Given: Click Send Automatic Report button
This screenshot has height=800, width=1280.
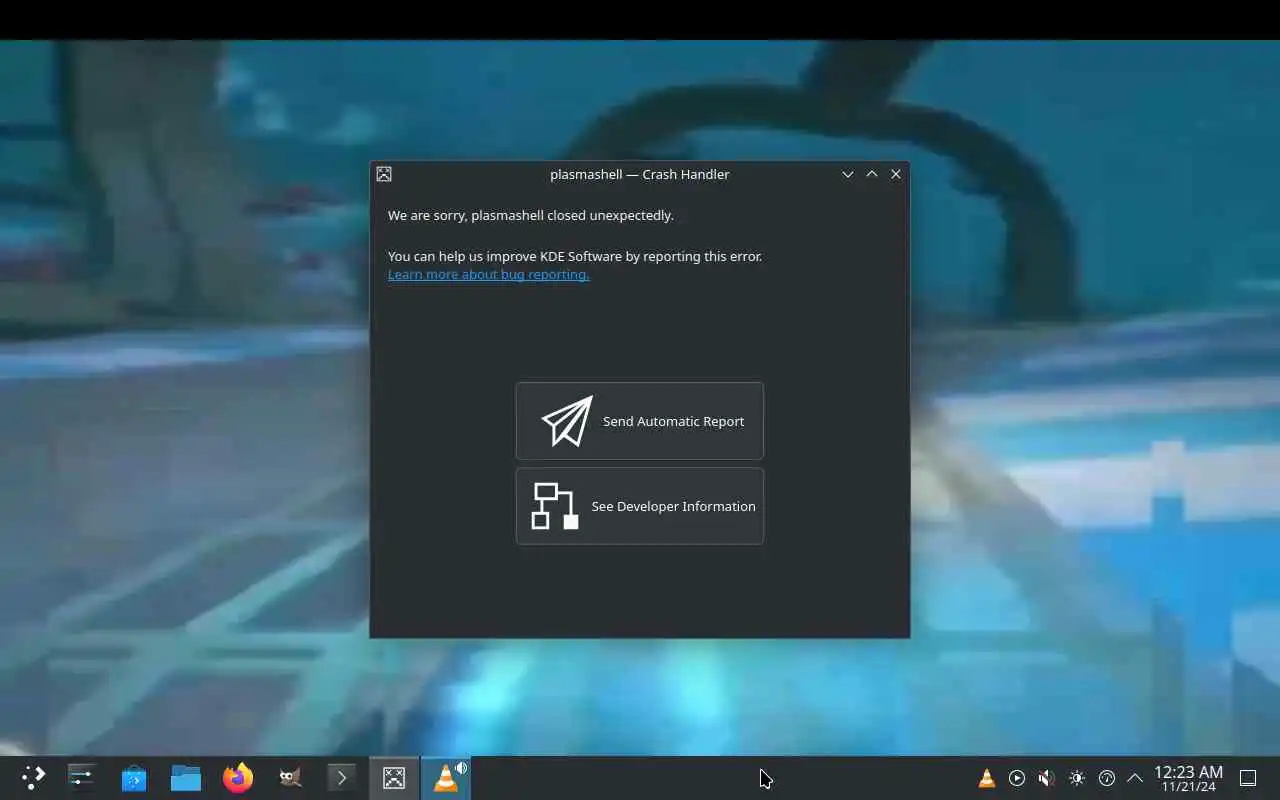Looking at the screenshot, I should [x=640, y=421].
